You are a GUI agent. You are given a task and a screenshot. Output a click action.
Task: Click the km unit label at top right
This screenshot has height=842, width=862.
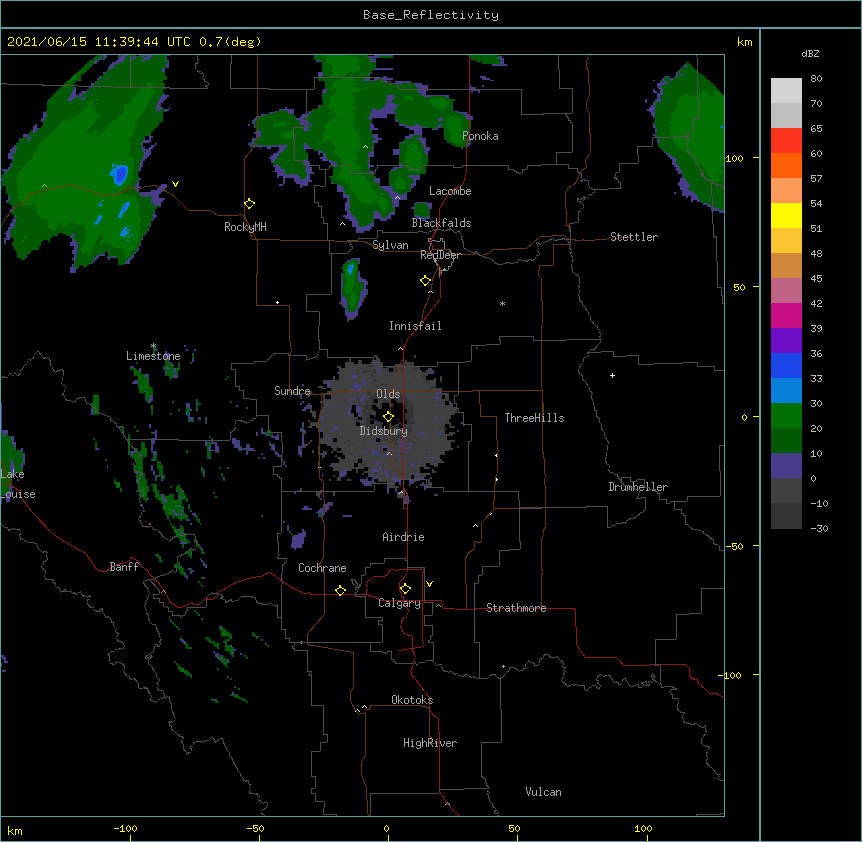[744, 42]
